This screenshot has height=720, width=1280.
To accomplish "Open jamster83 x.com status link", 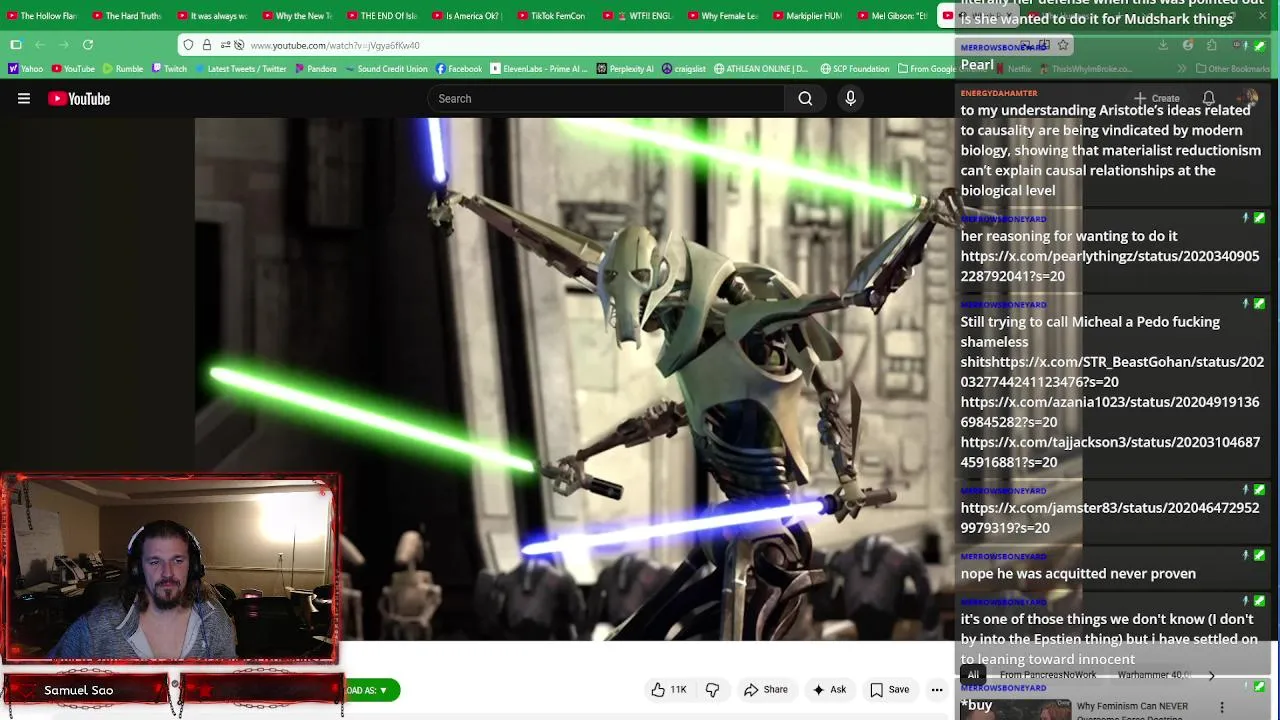I will point(1110,518).
